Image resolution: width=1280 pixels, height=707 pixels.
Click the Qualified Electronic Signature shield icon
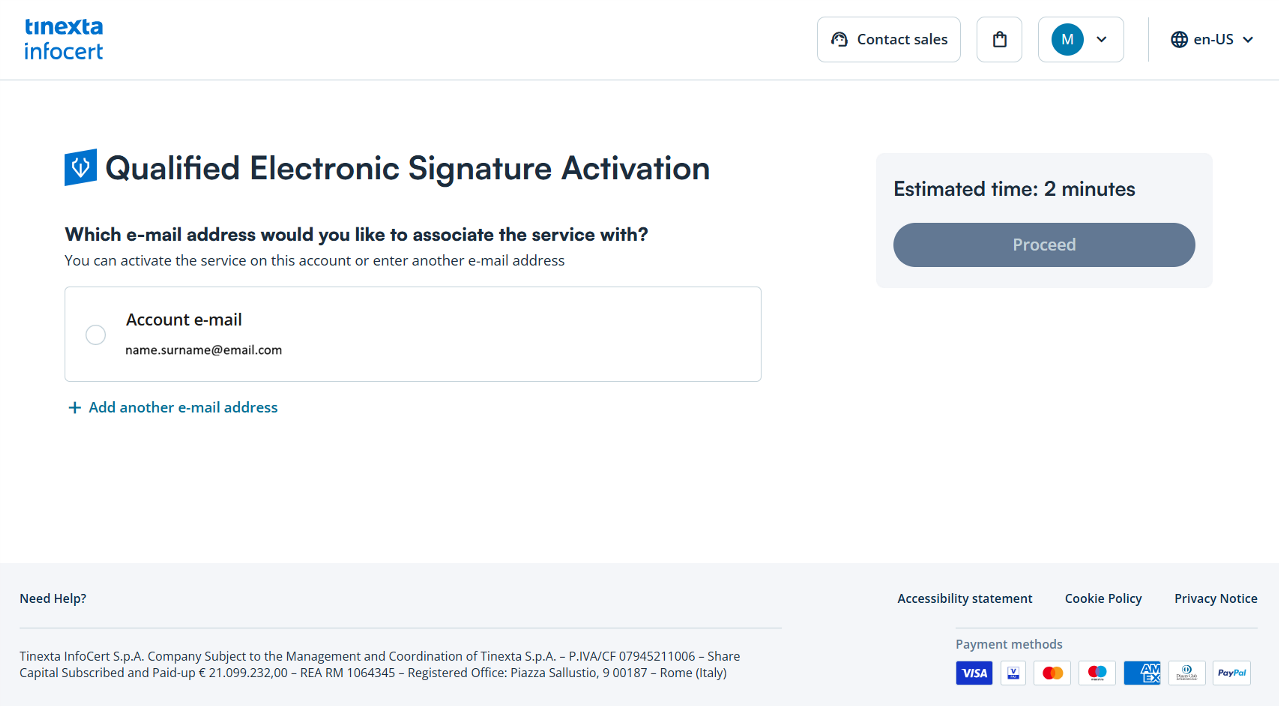[80, 167]
